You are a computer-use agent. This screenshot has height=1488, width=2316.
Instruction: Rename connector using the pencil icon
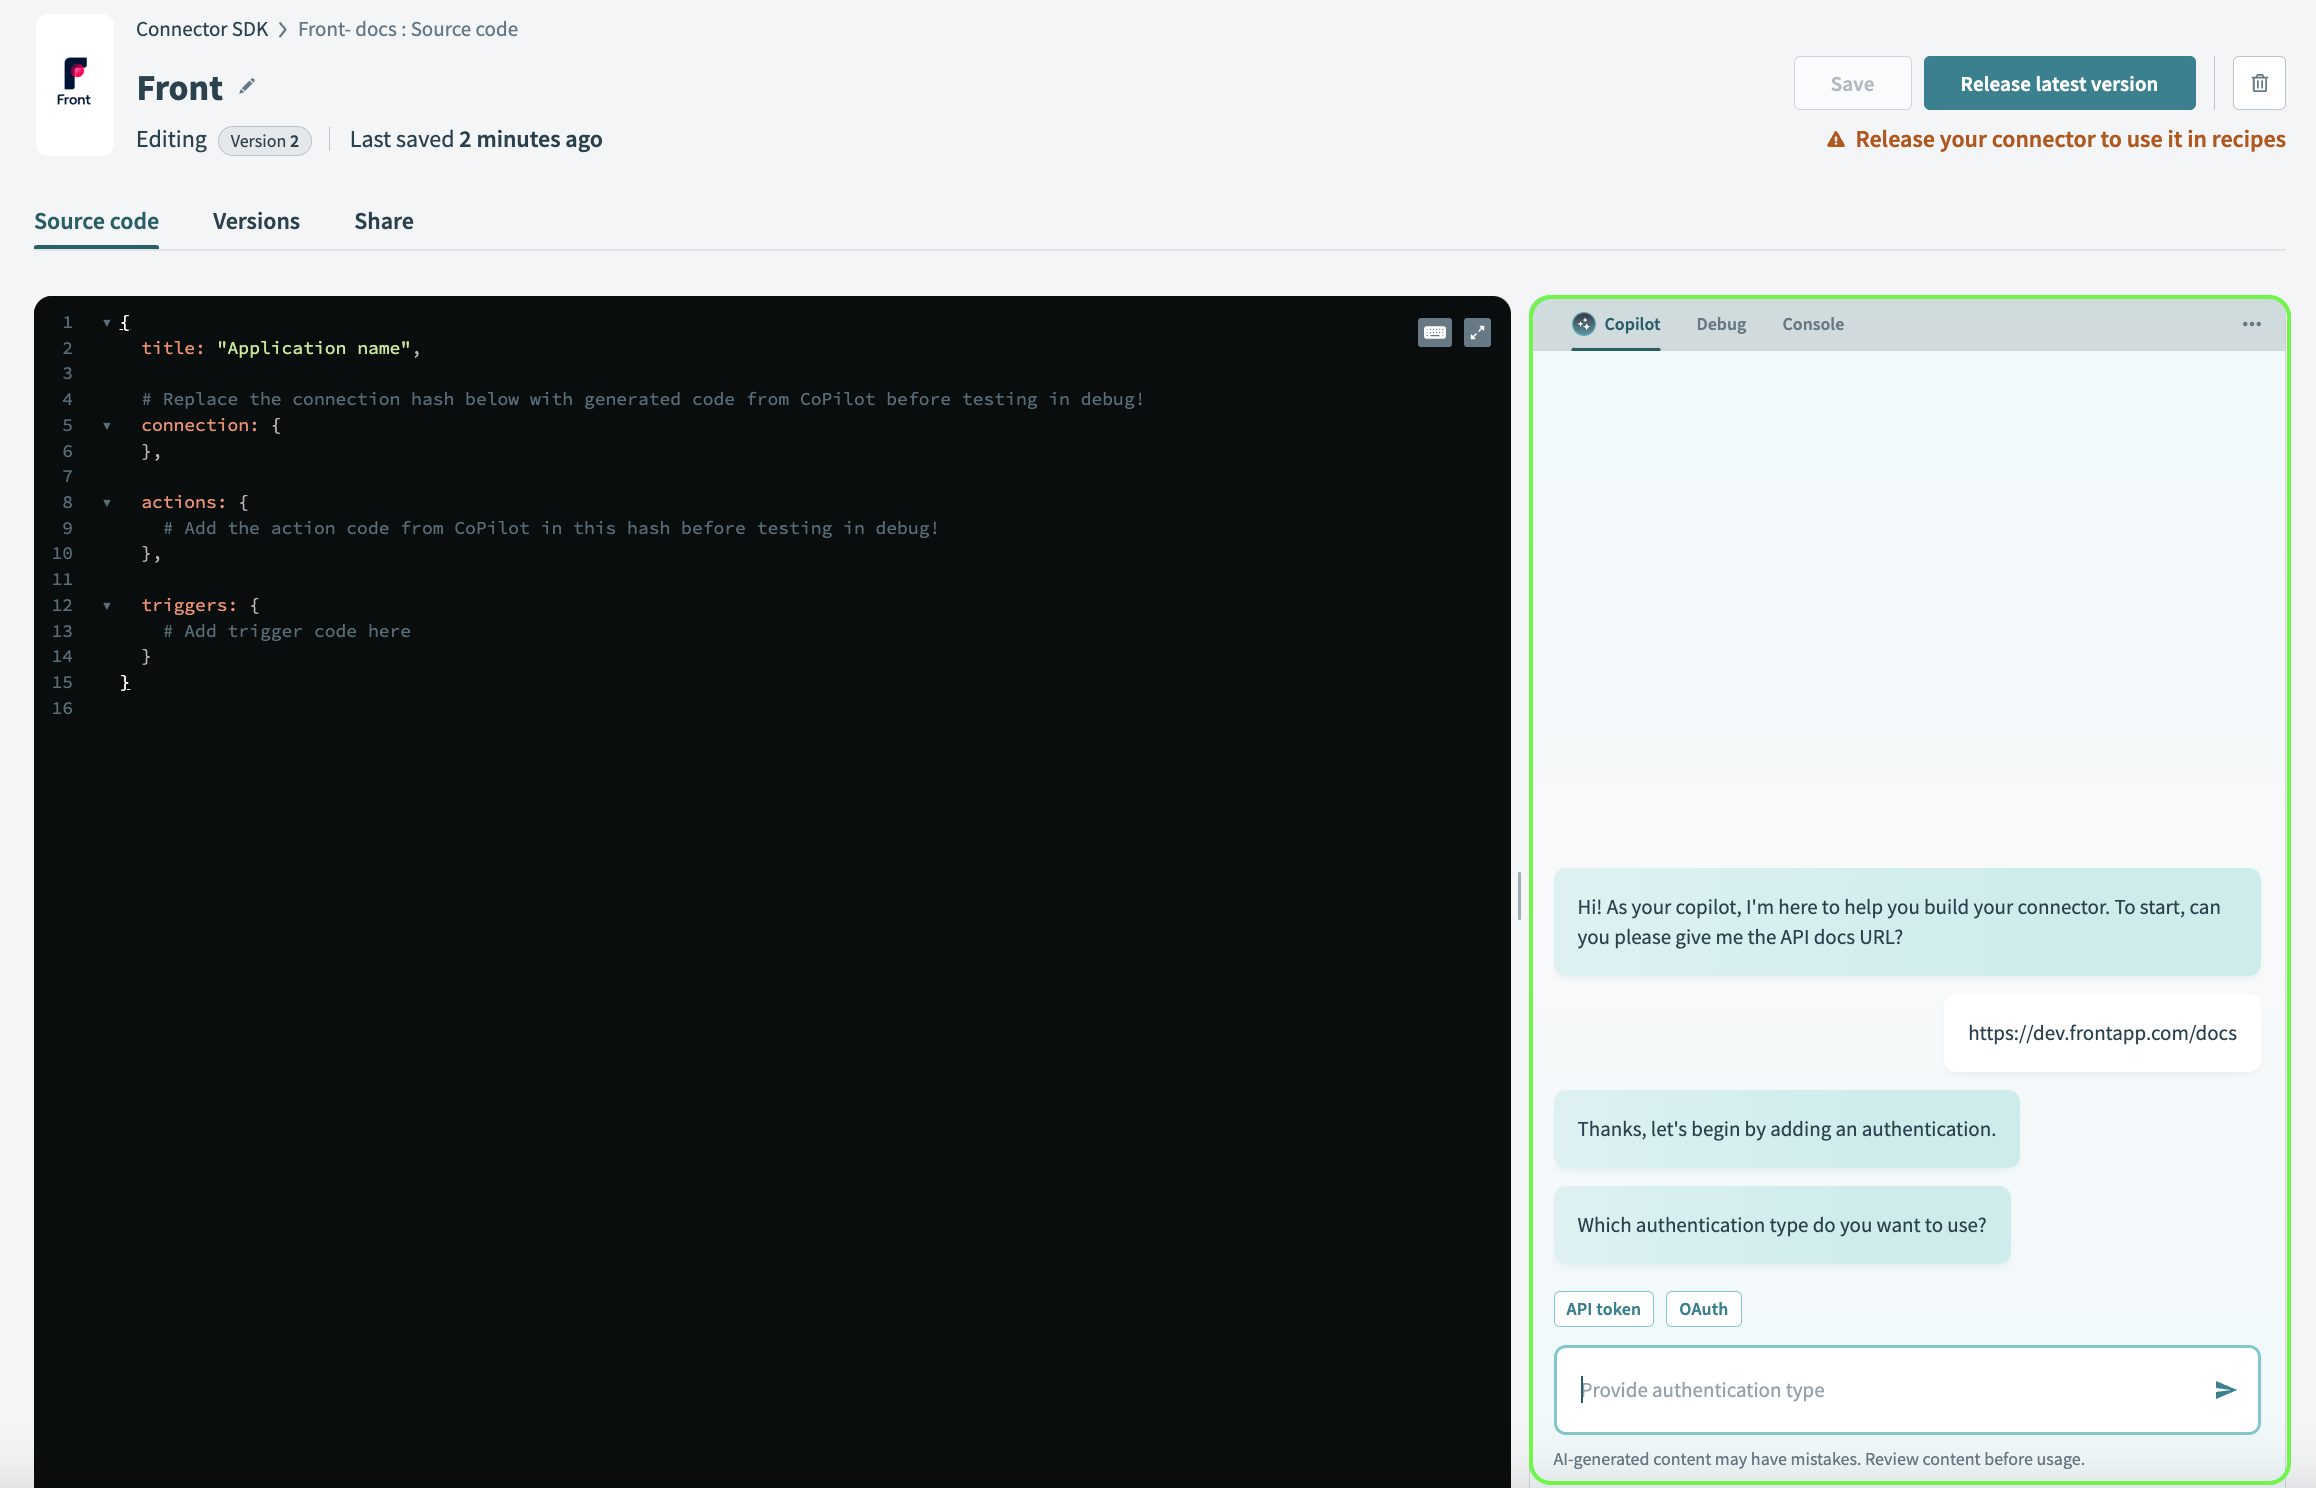(x=246, y=87)
